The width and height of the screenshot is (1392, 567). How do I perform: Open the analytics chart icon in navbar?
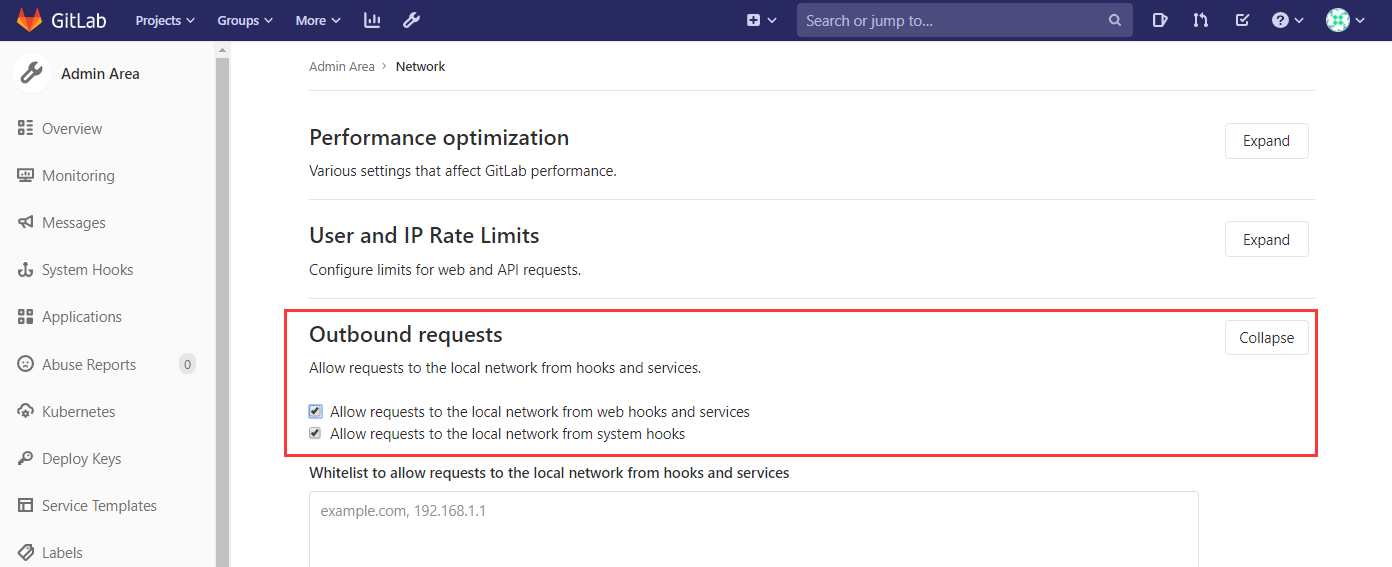coord(372,20)
